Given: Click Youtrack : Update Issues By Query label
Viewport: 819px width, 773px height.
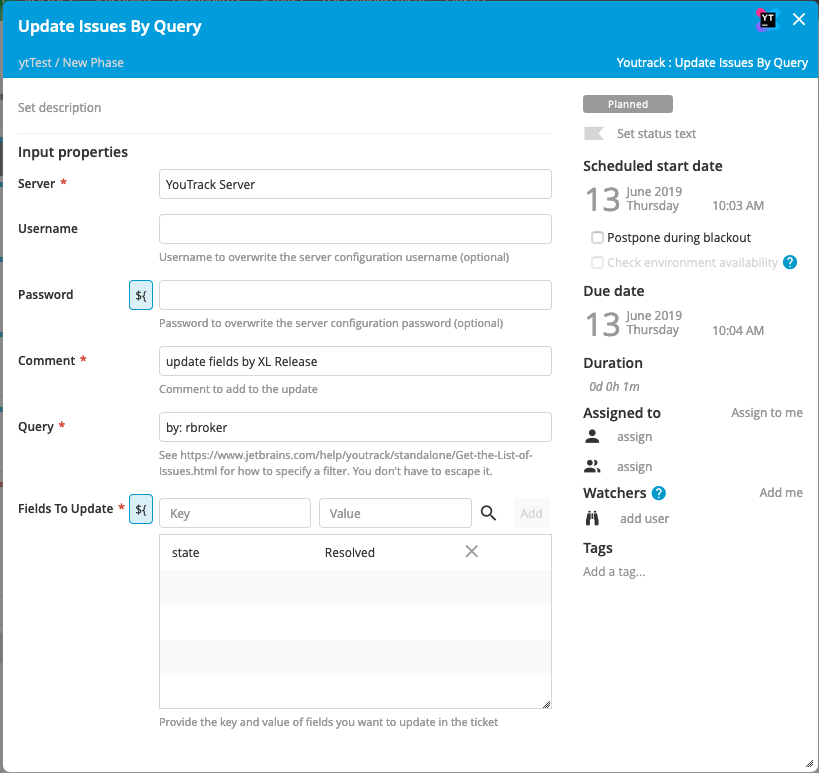Looking at the screenshot, I should (x=712, y=63).
